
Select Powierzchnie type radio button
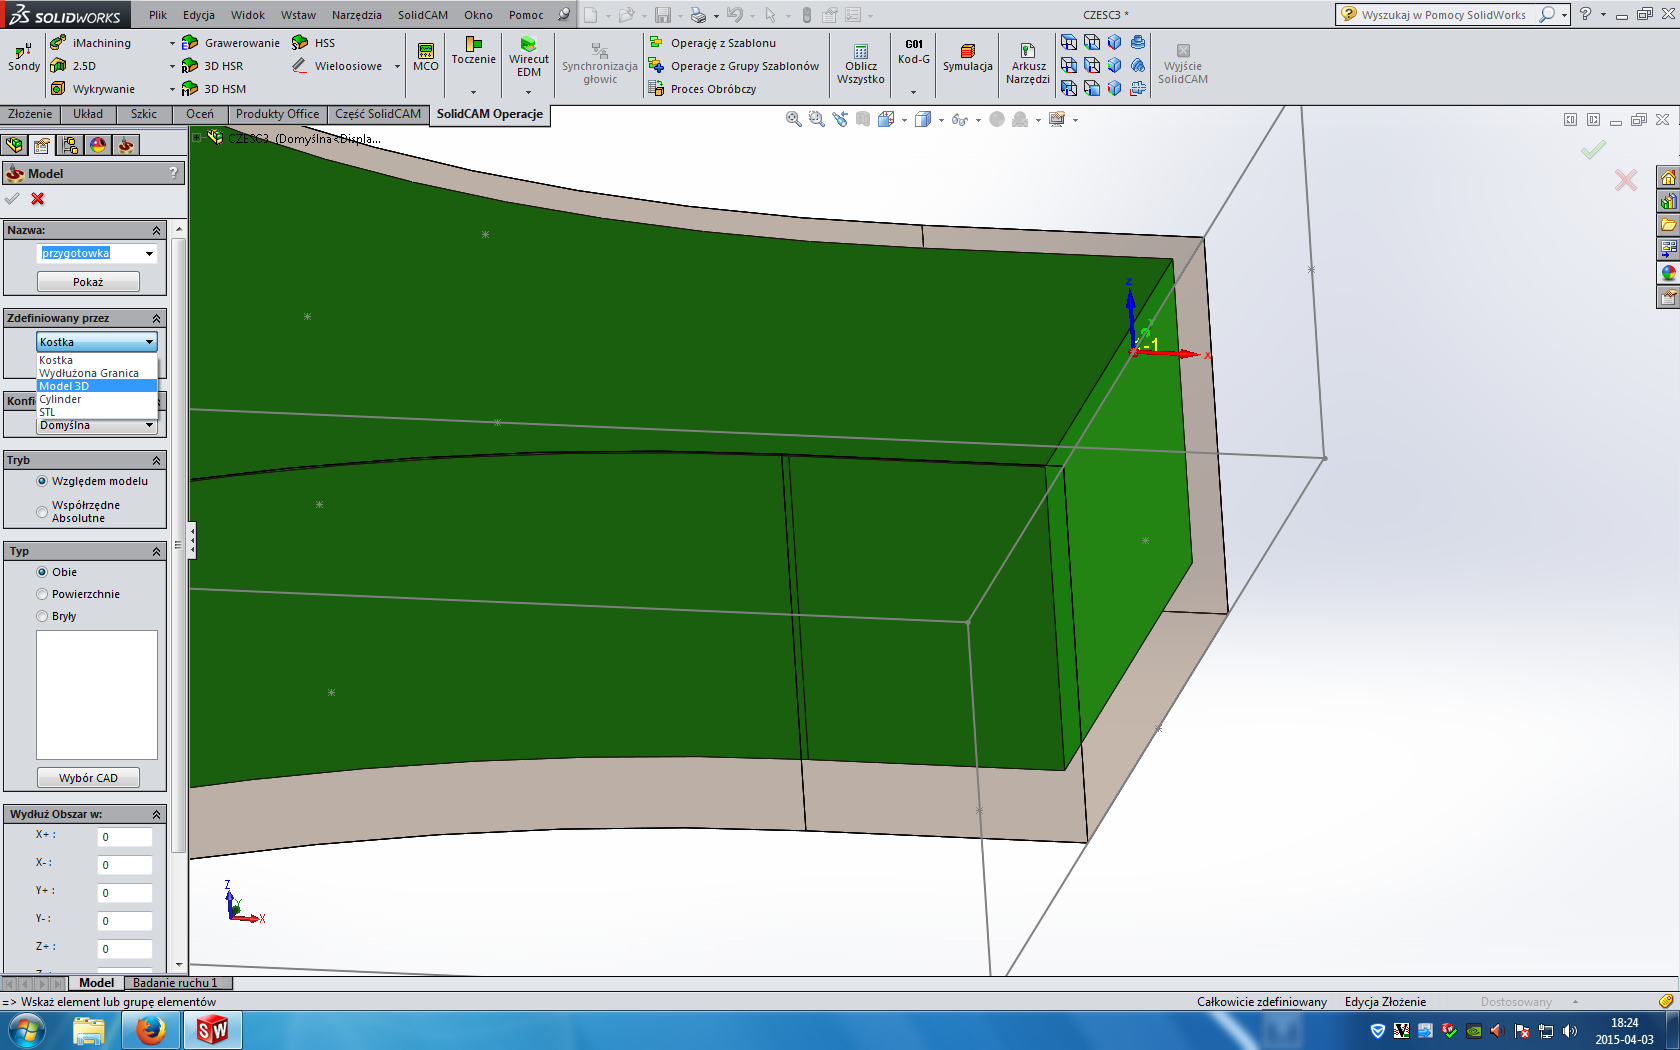[x=42, y=594]
